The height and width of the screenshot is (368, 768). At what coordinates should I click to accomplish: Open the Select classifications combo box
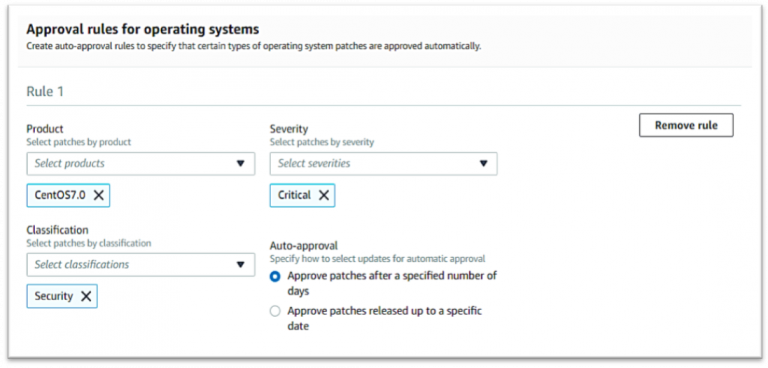pyautogui.click(x=141, y=265)
